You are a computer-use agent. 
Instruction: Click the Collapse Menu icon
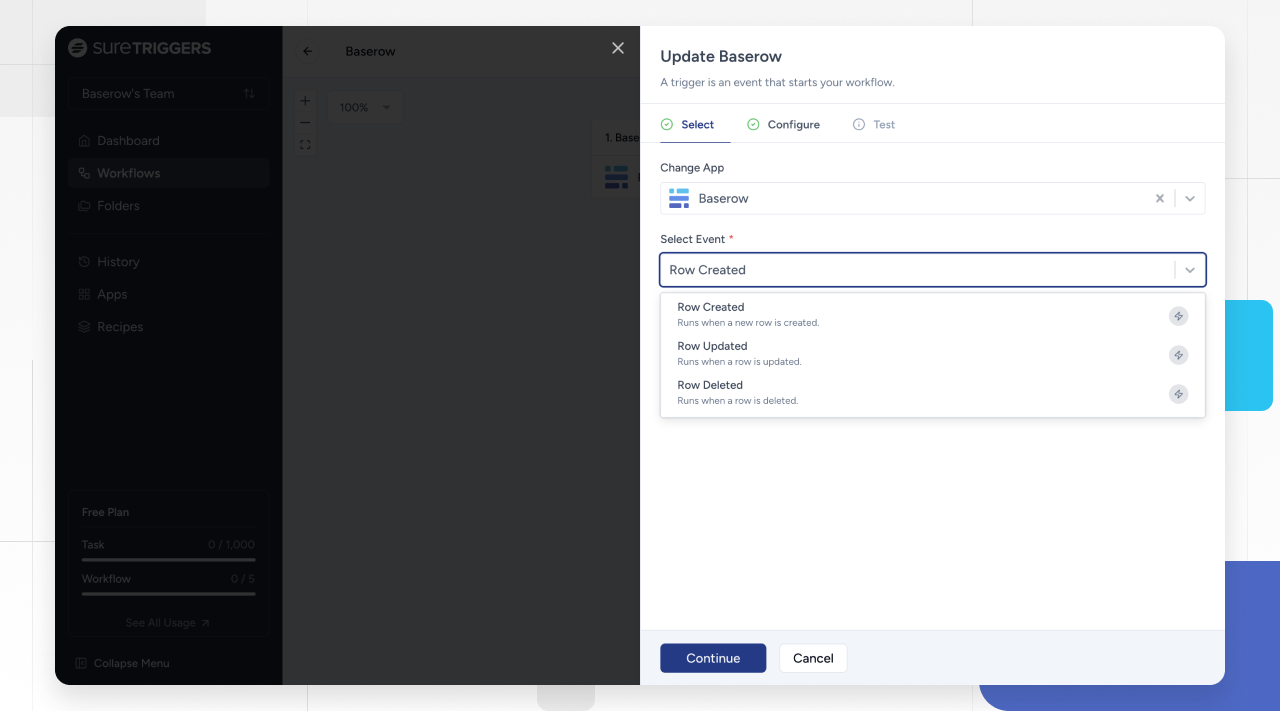(82, 663)
